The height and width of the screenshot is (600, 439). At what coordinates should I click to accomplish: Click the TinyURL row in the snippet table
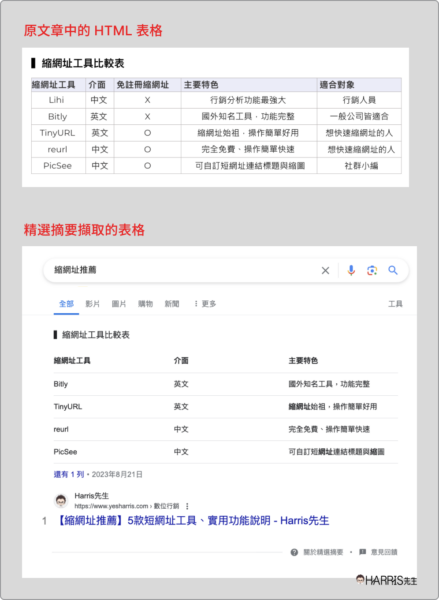coord(225,407)
